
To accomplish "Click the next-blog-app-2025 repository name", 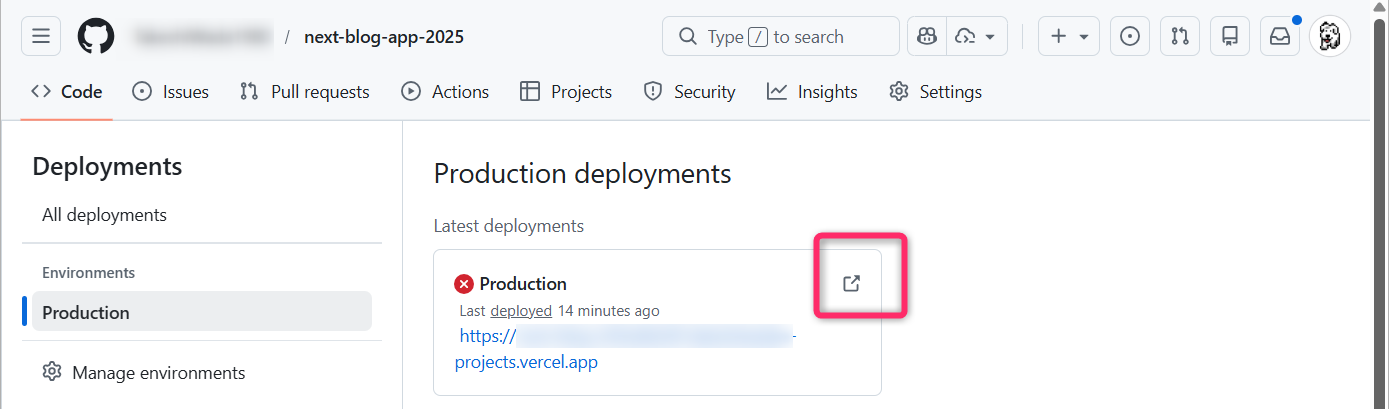I will (x=384, y=37).
